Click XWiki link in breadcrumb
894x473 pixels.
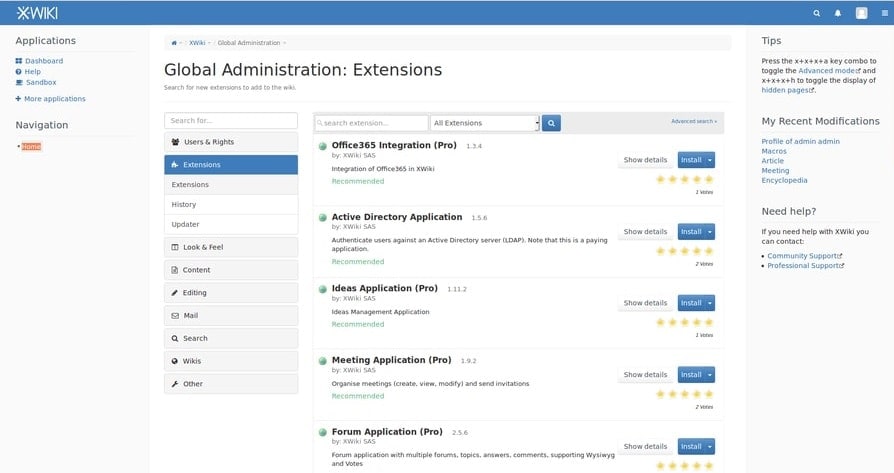point(197,43)
